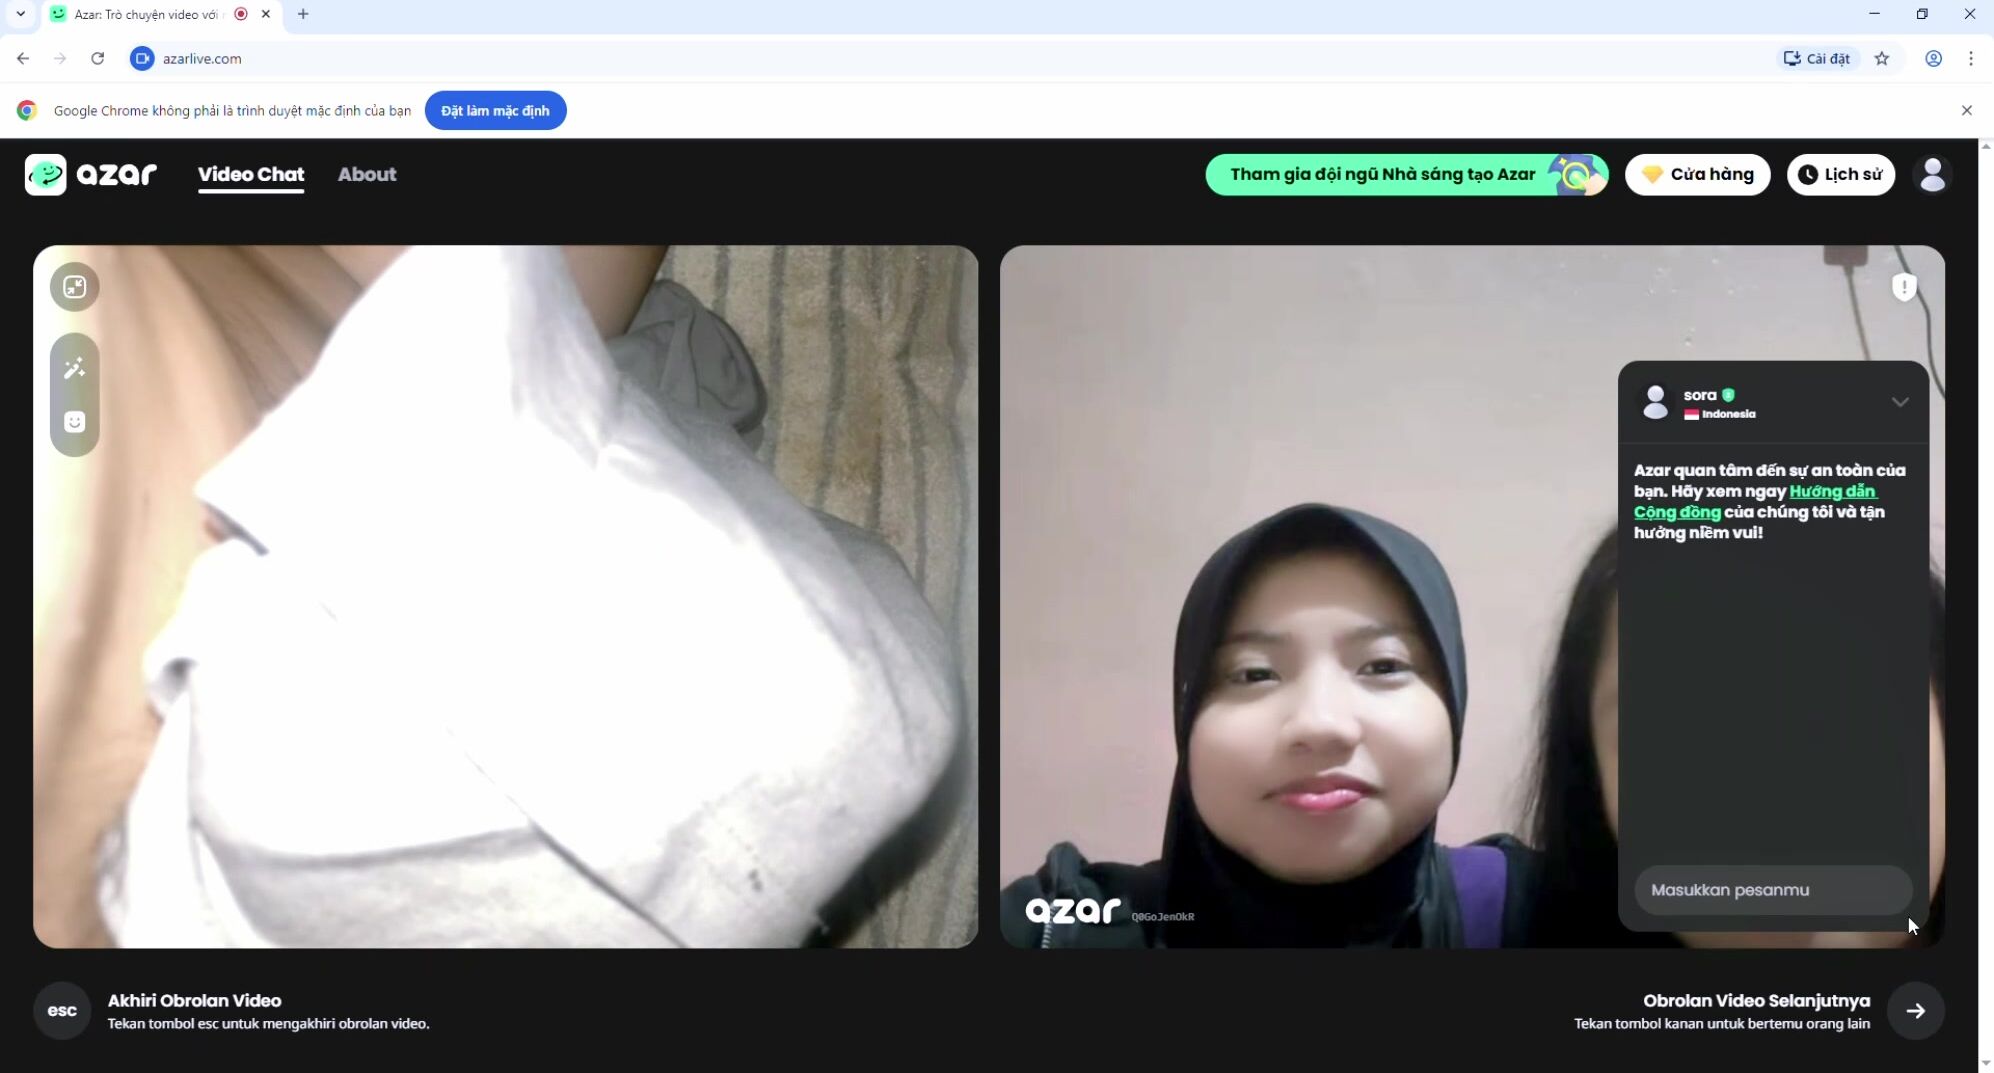The width and height of the screenshot is (1994, 1073).
Task: Click the Indonesia country label
Action: coord(1728,414)
